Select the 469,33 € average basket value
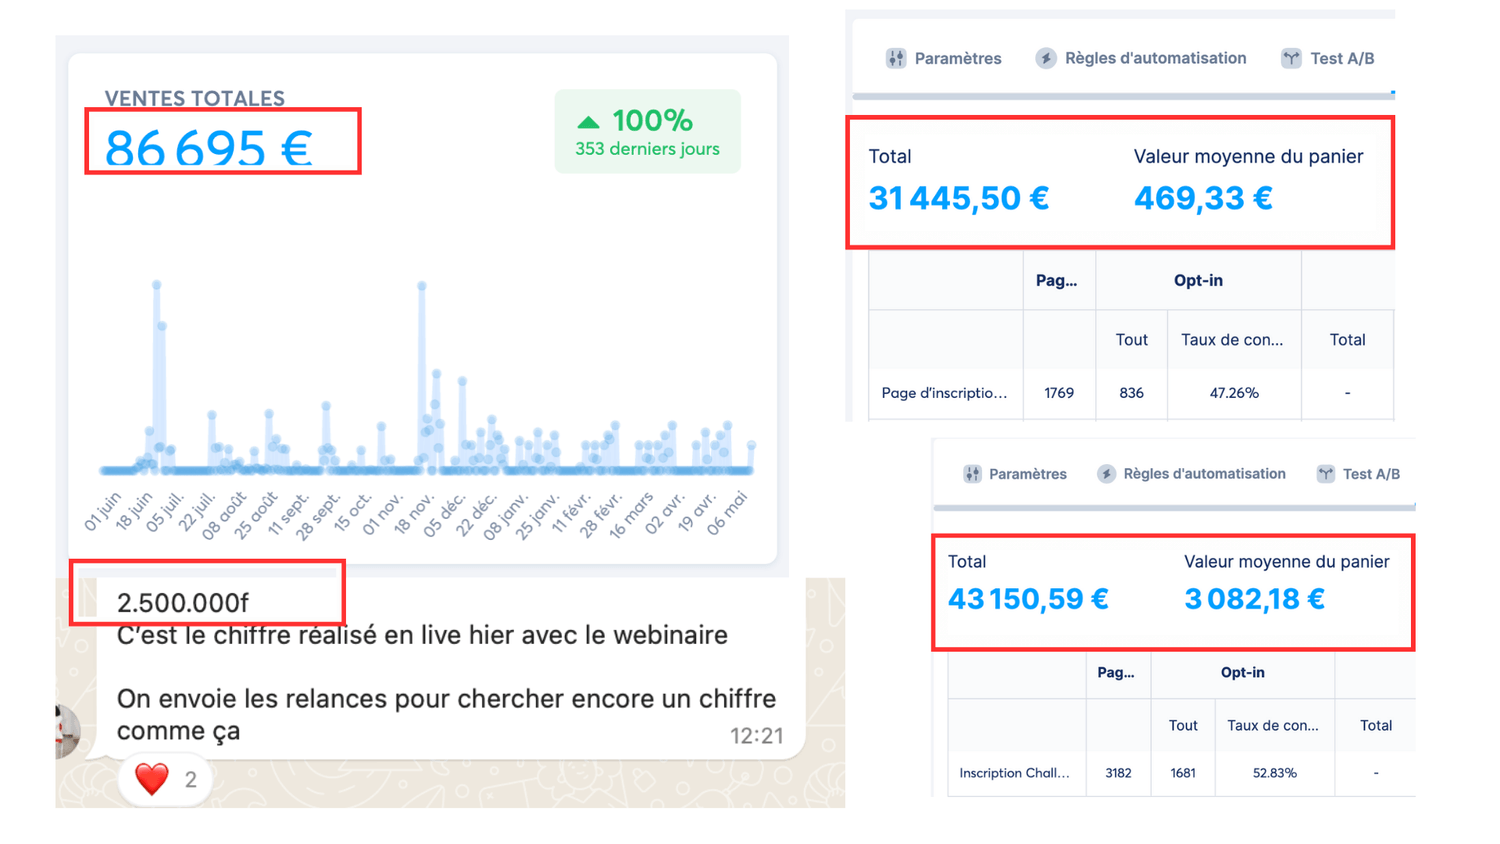 click(1203, 198)
